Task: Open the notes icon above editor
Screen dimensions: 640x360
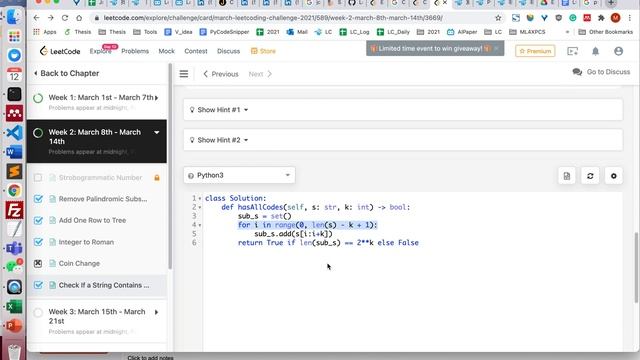Action: tap(567, 176)
